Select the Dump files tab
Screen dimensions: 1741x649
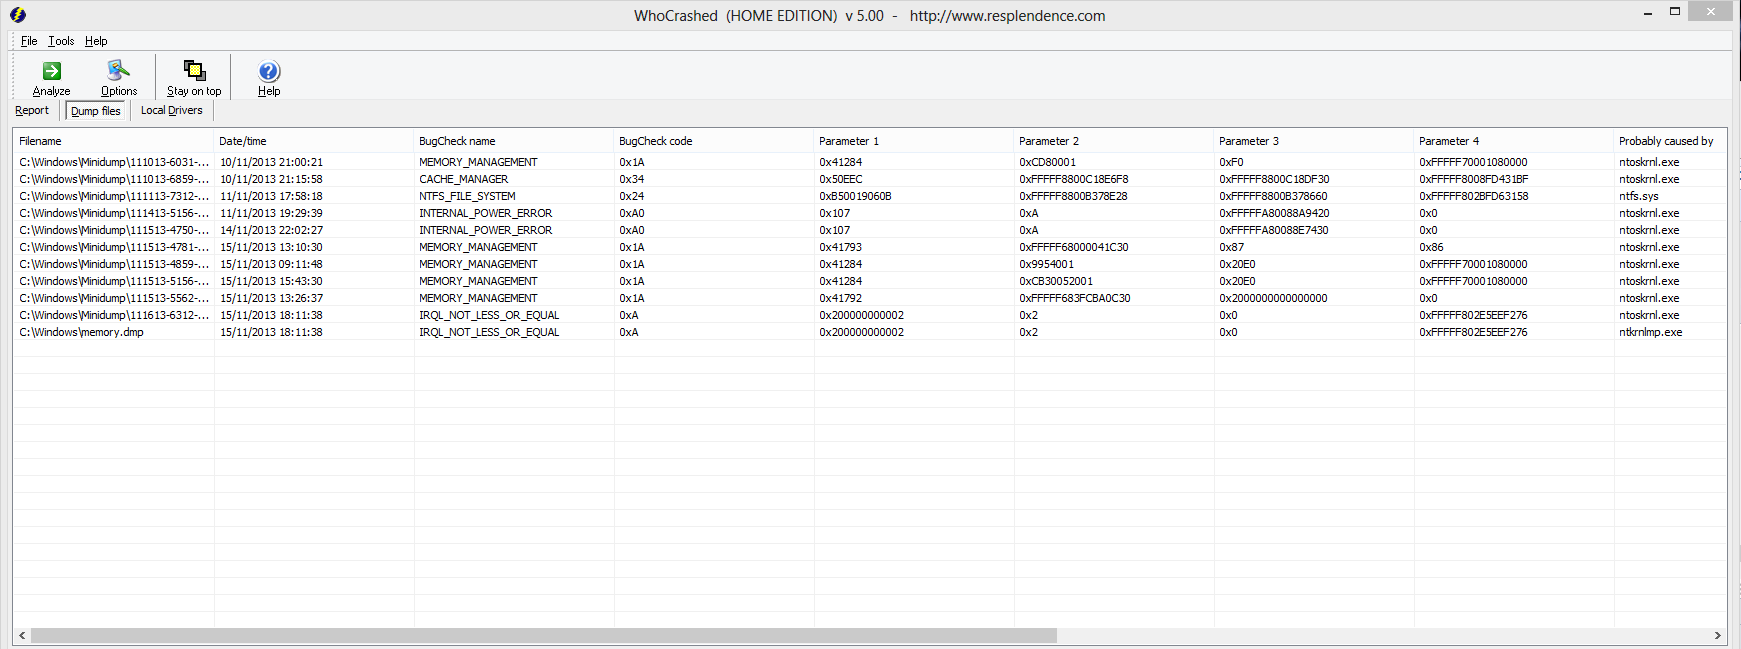pos(96,111)
